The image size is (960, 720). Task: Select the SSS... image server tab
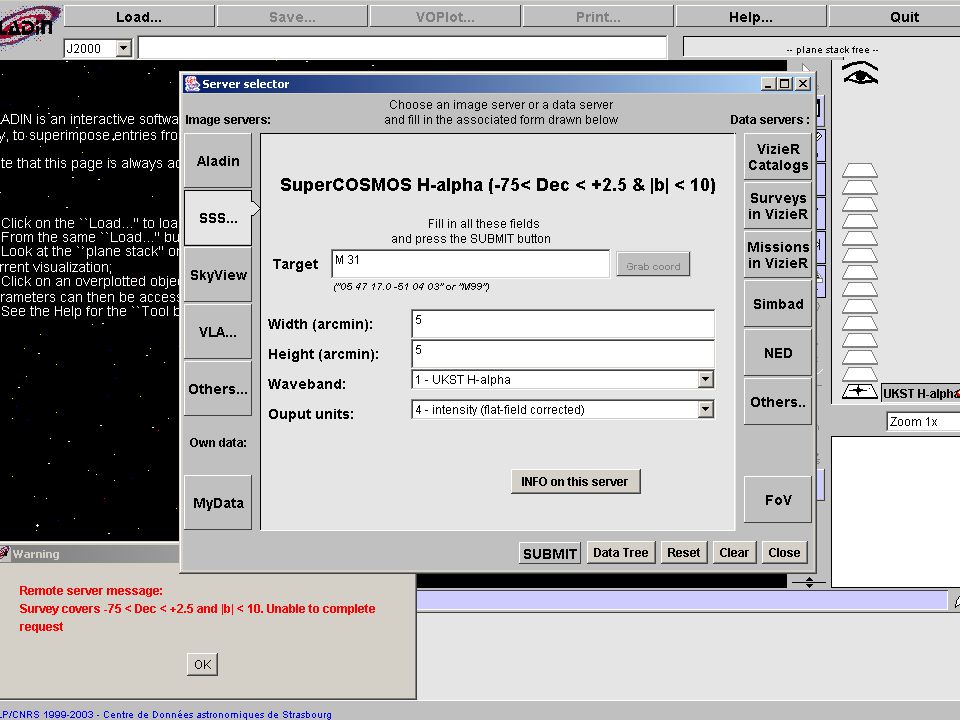tap(218, 218)
